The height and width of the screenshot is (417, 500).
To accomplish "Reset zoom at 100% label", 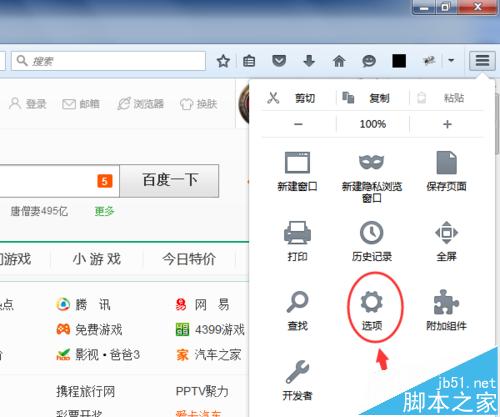I will coord(373,124).
